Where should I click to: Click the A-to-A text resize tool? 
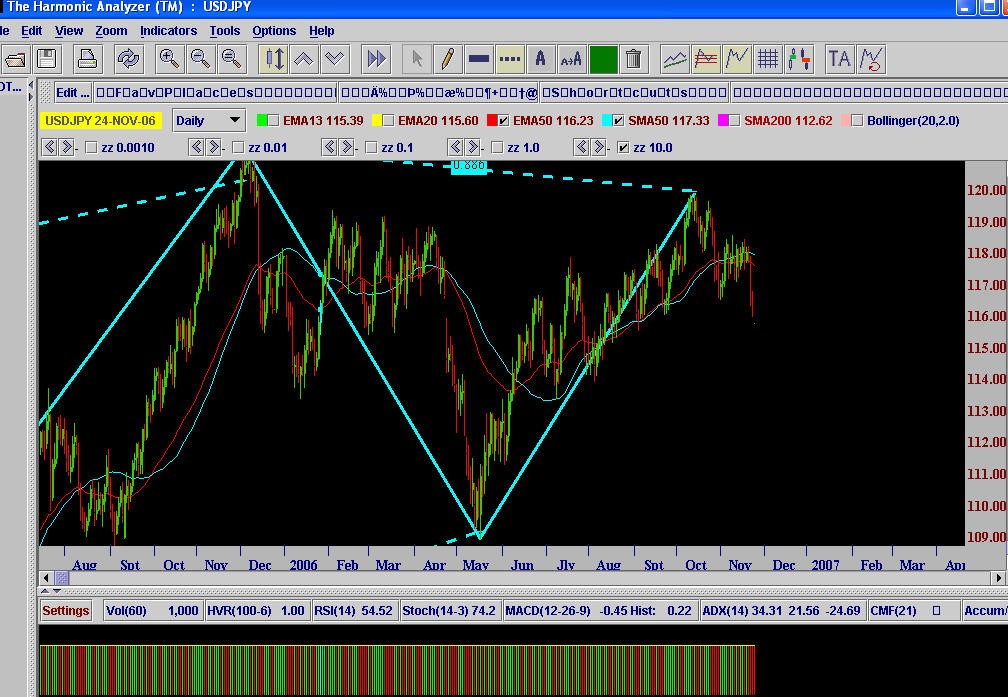(x=572, y=60)
